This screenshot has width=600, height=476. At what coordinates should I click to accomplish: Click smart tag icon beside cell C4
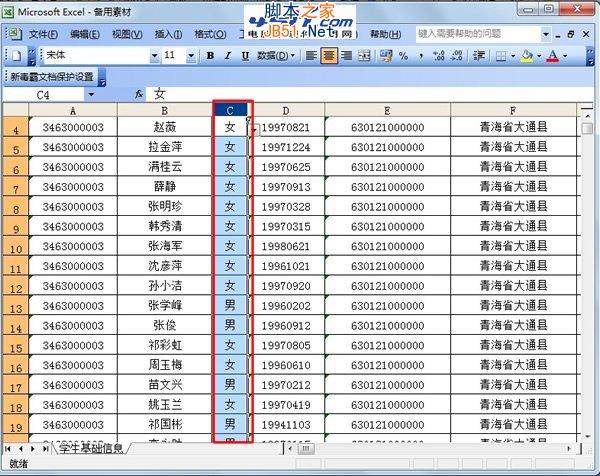pos(255,130)
